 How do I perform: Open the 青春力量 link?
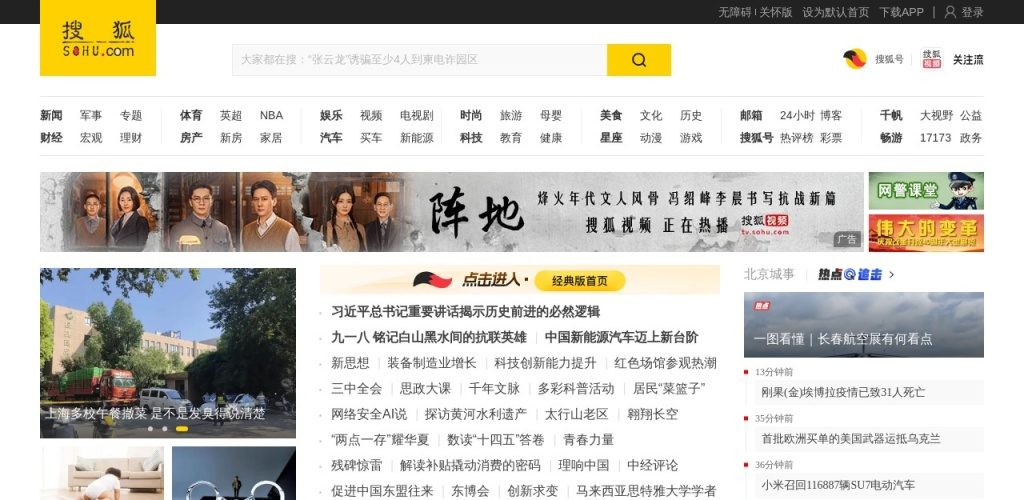click(x=588, y=439)
